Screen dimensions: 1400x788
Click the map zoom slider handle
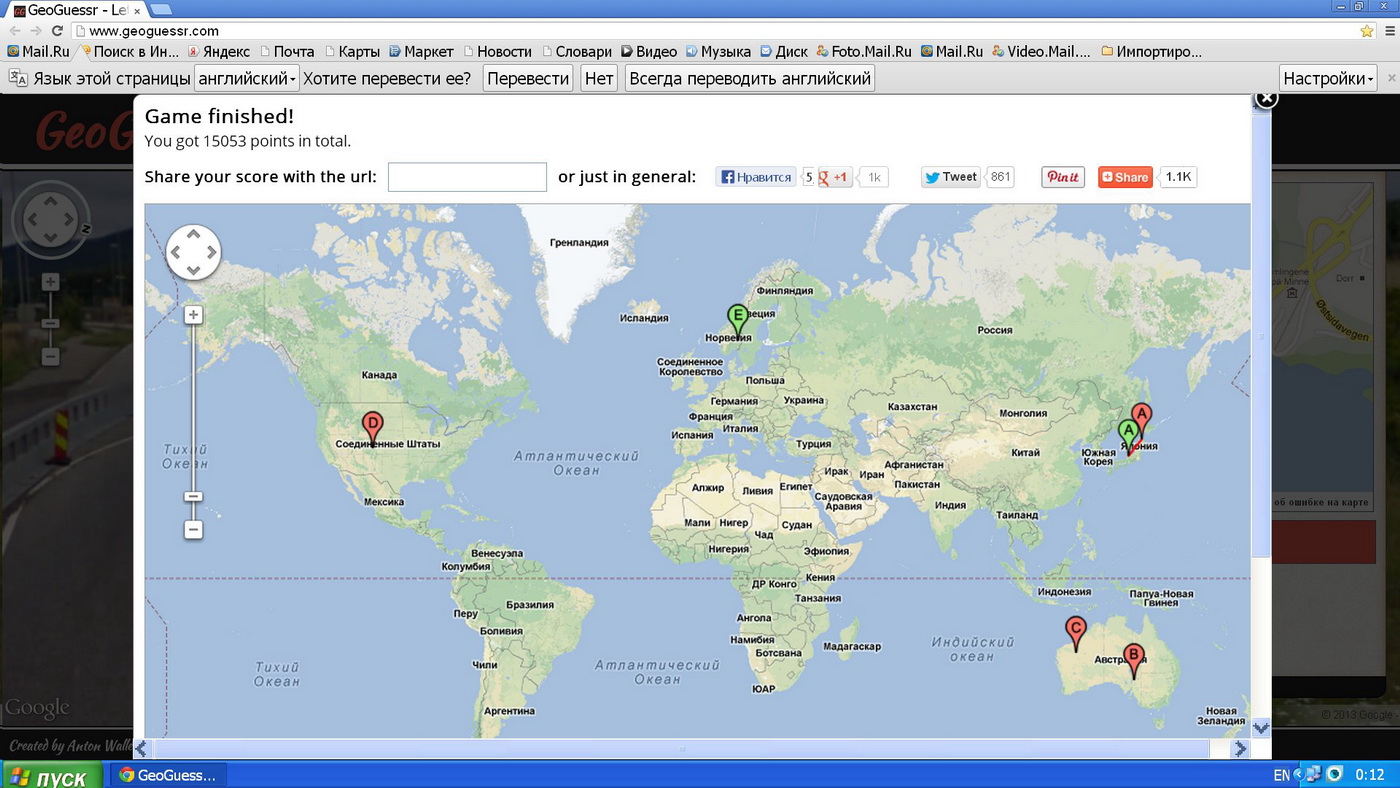194,497
